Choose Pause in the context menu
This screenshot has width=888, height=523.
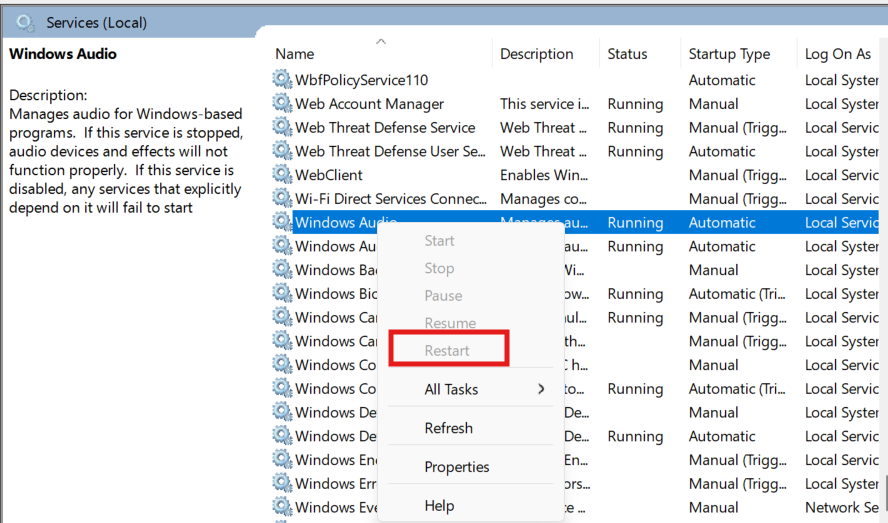click(443, 296)
